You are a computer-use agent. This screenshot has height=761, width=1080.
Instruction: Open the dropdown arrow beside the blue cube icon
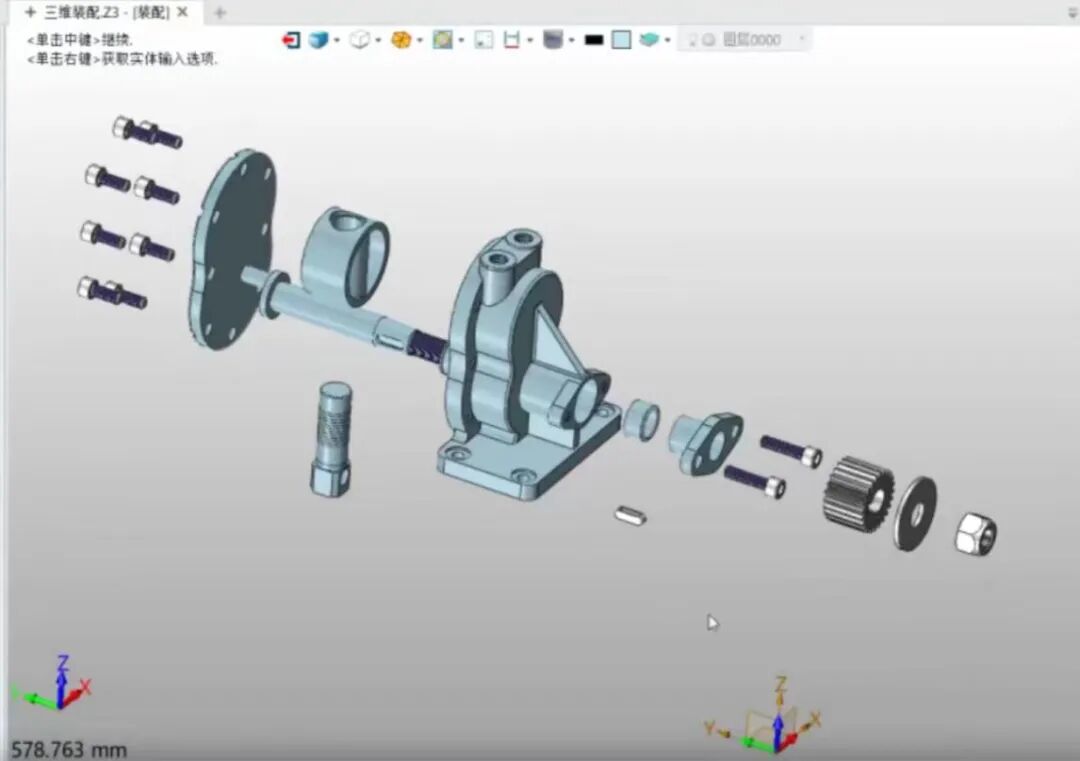337,40
